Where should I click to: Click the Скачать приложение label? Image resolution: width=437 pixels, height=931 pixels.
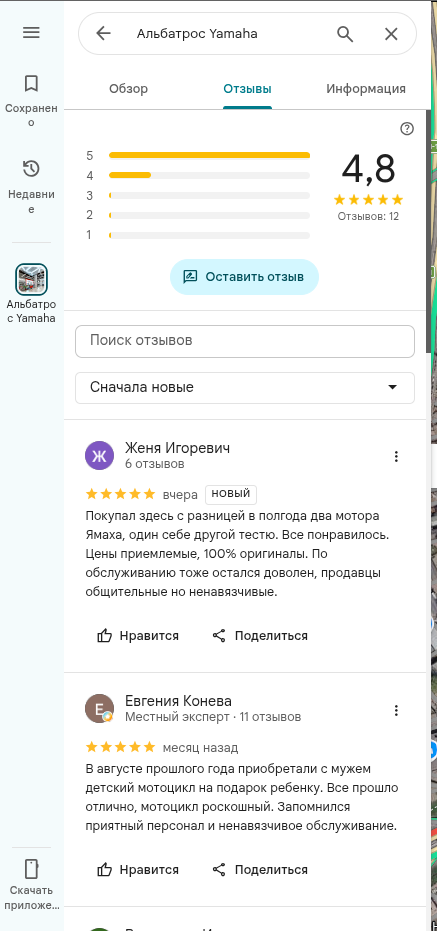click(x=31, y=898)
